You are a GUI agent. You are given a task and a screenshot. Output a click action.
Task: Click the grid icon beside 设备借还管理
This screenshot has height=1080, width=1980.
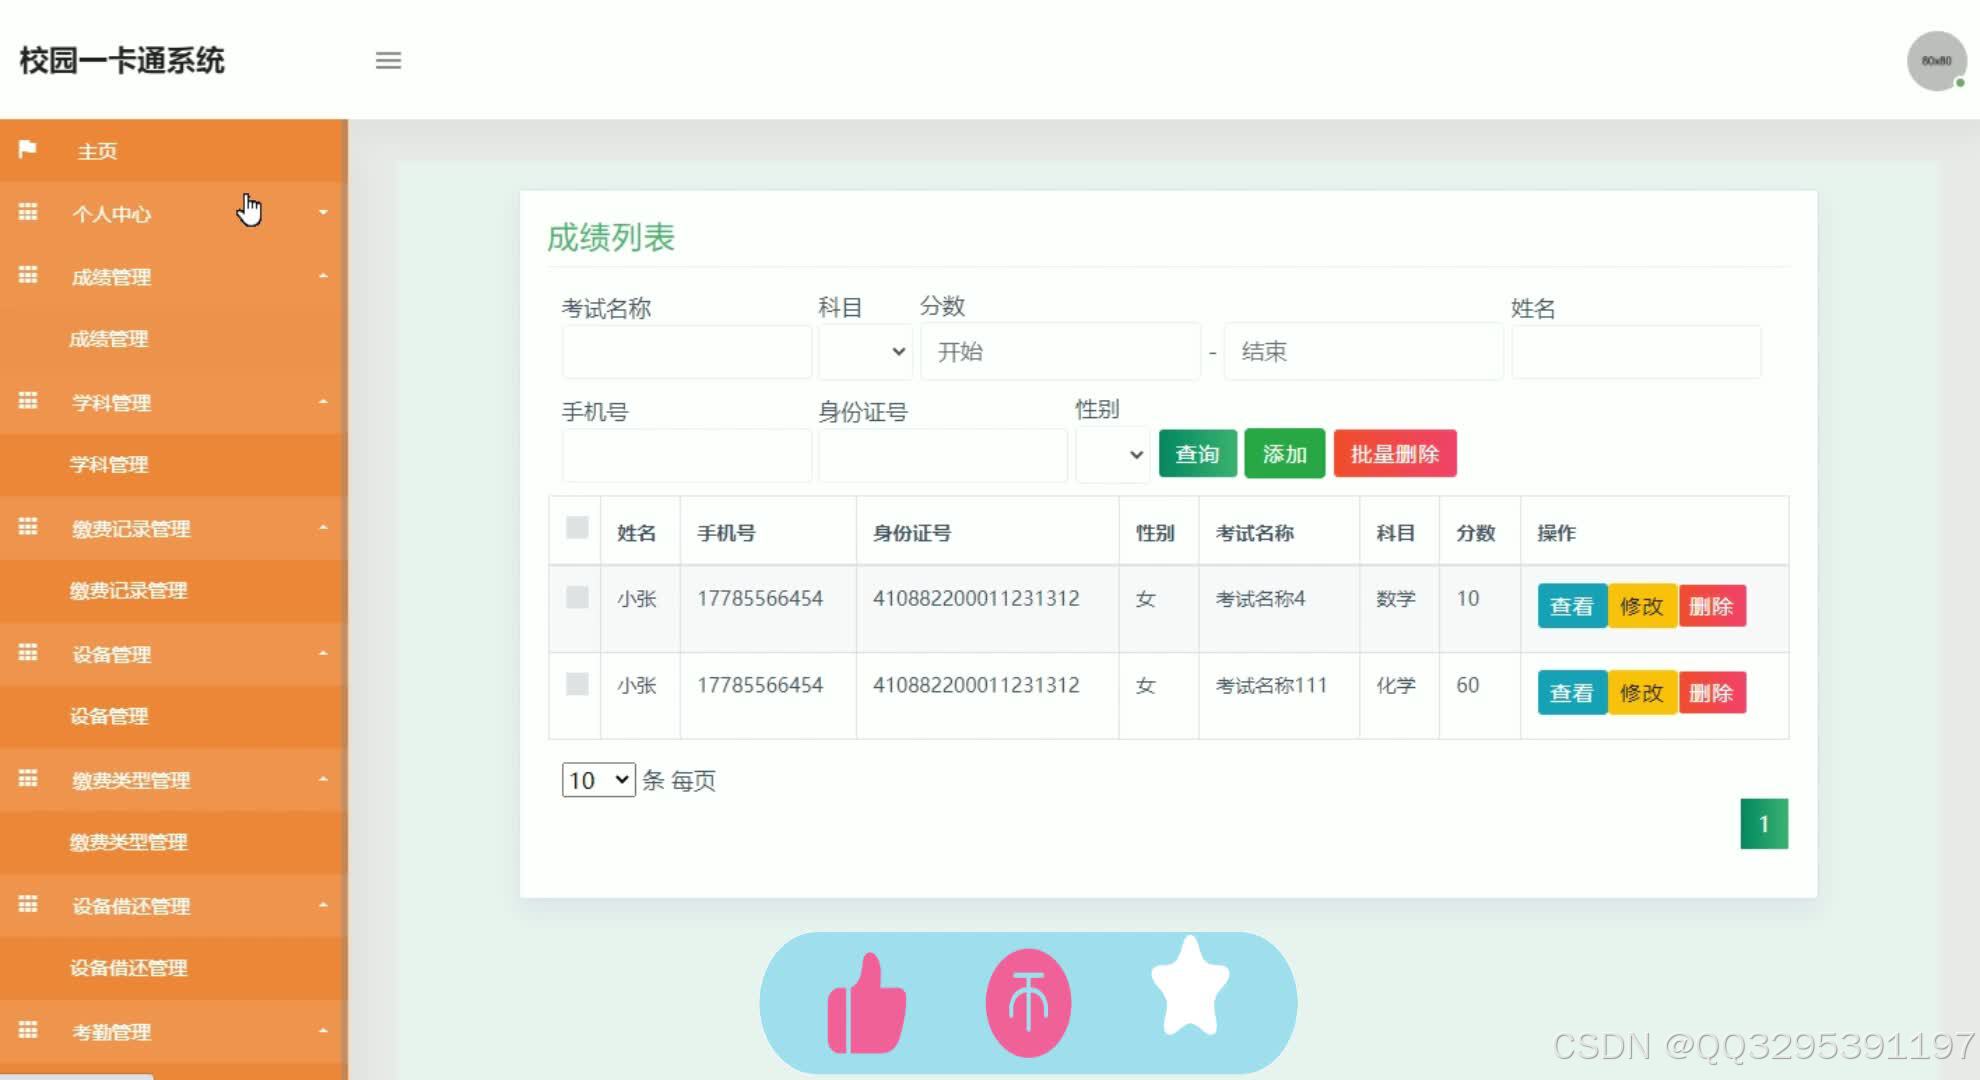click(28, 905)
